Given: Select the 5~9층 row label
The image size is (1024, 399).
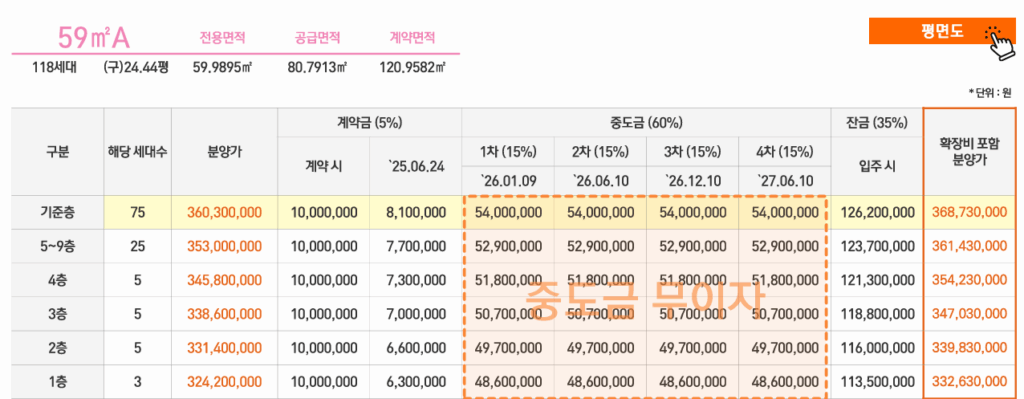Looking at the screenshot, I should click(57, 246).
